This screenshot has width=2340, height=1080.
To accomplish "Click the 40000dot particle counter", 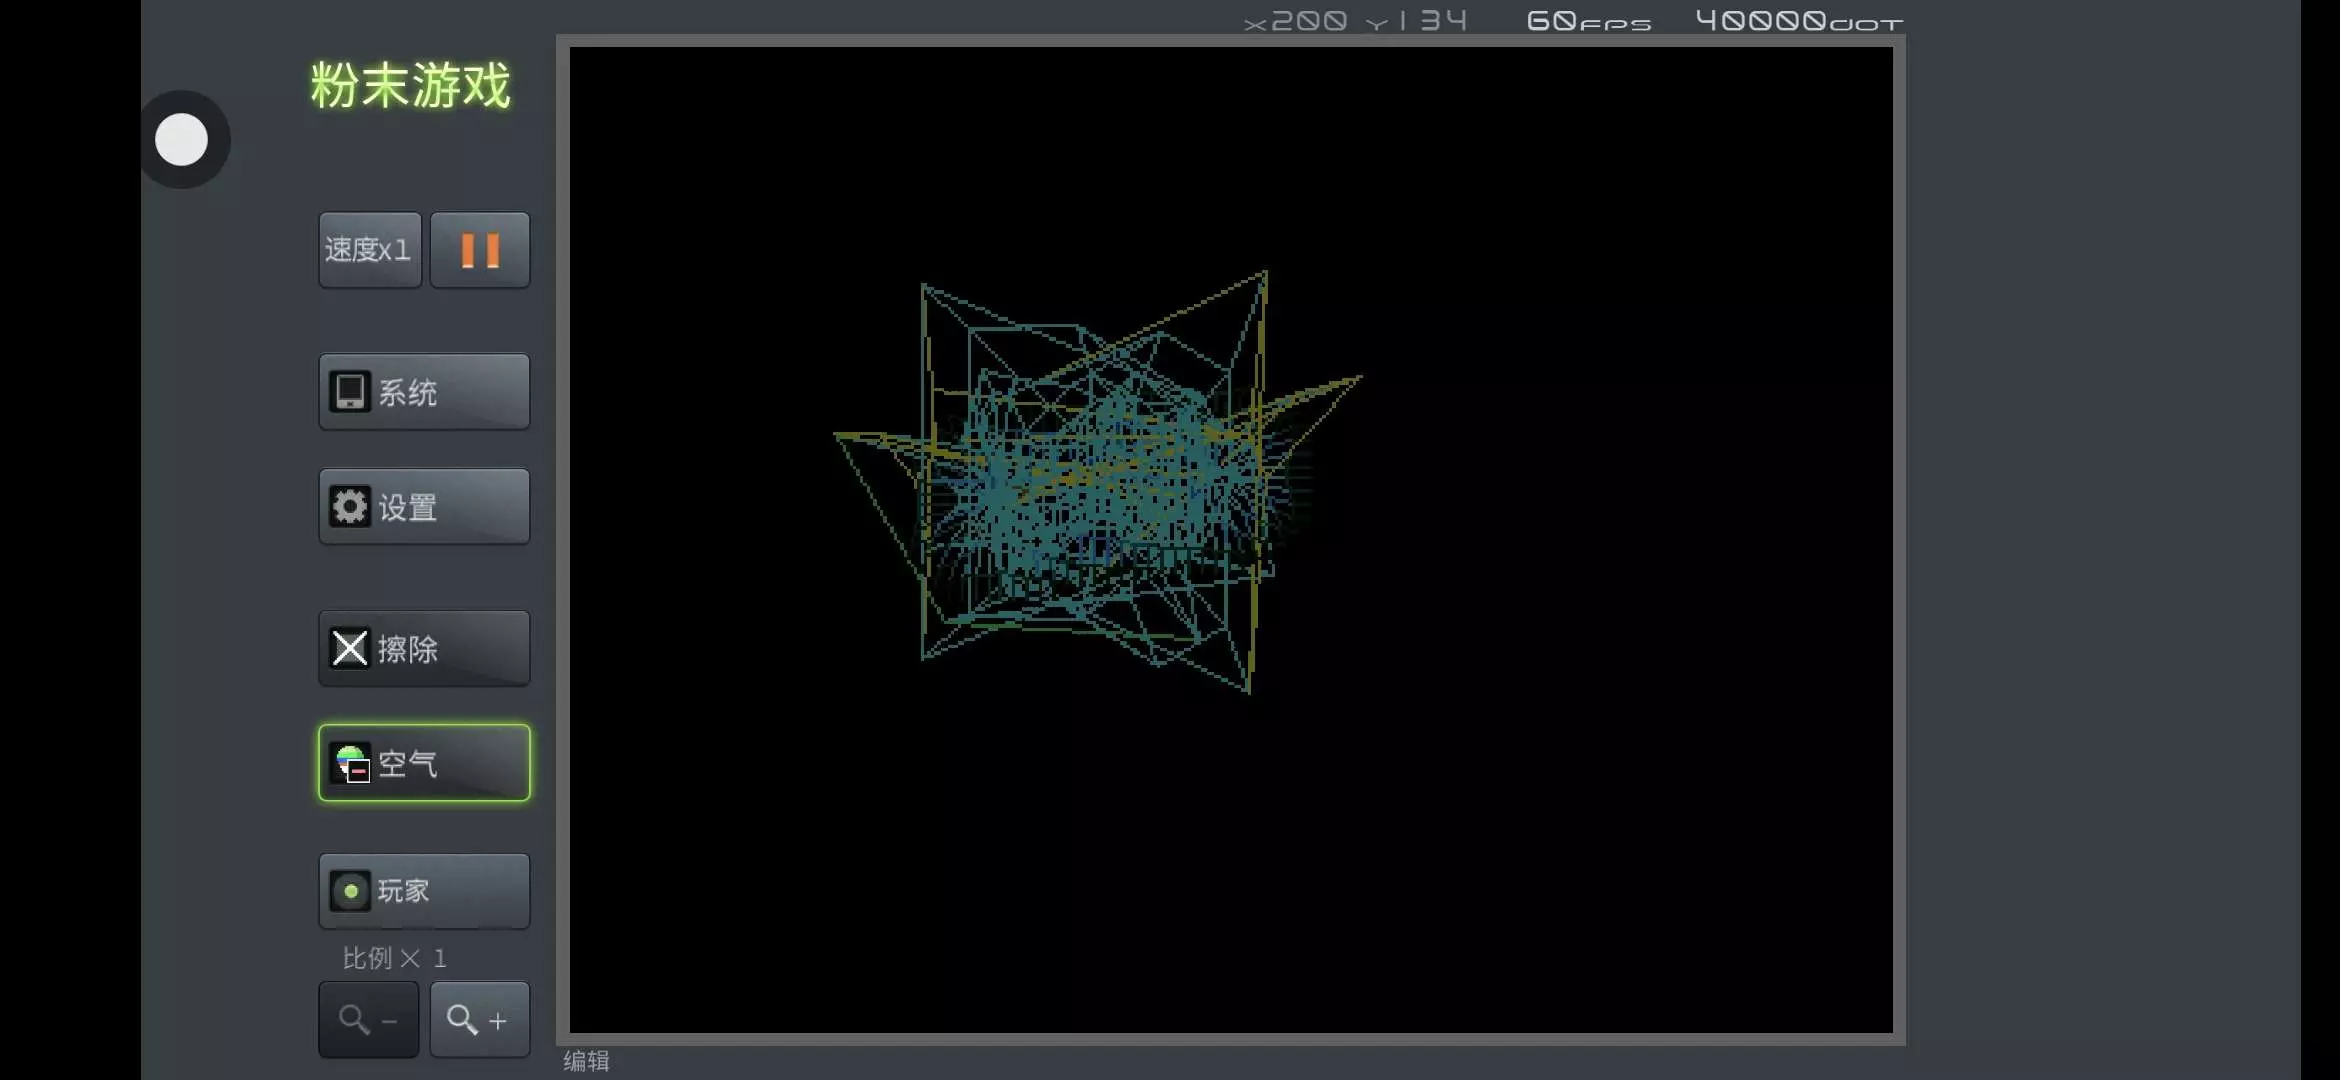I will tap(1798, 21).
